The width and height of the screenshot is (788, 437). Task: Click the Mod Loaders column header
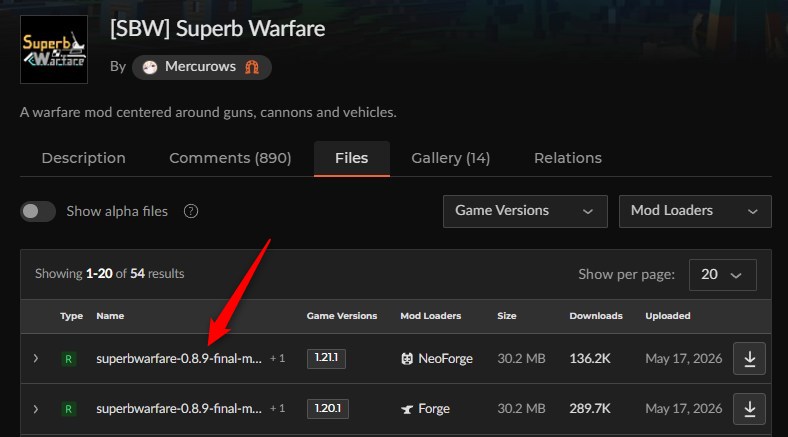point(431,316)
